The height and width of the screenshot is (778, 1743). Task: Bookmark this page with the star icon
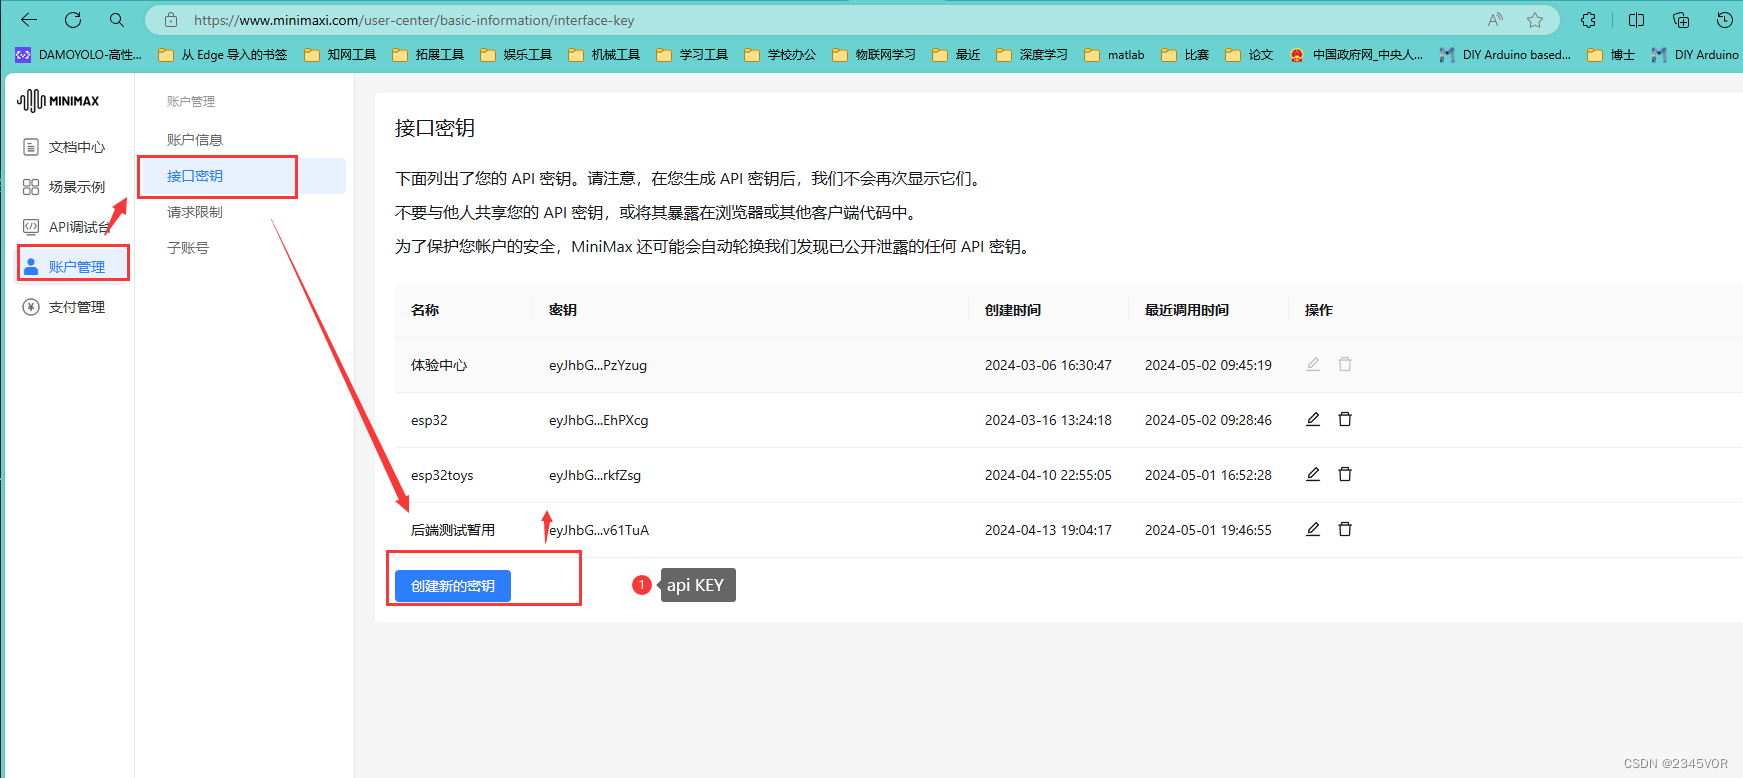point(1535,20)
